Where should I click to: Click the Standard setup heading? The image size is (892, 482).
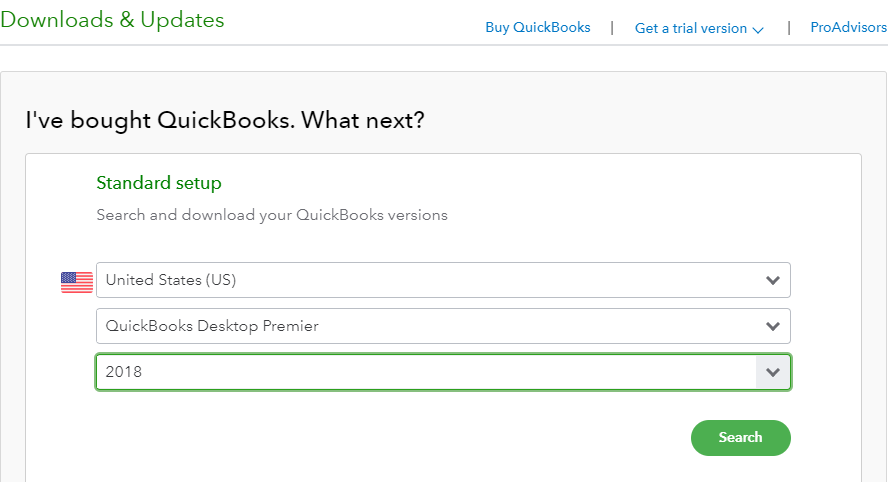159,183
